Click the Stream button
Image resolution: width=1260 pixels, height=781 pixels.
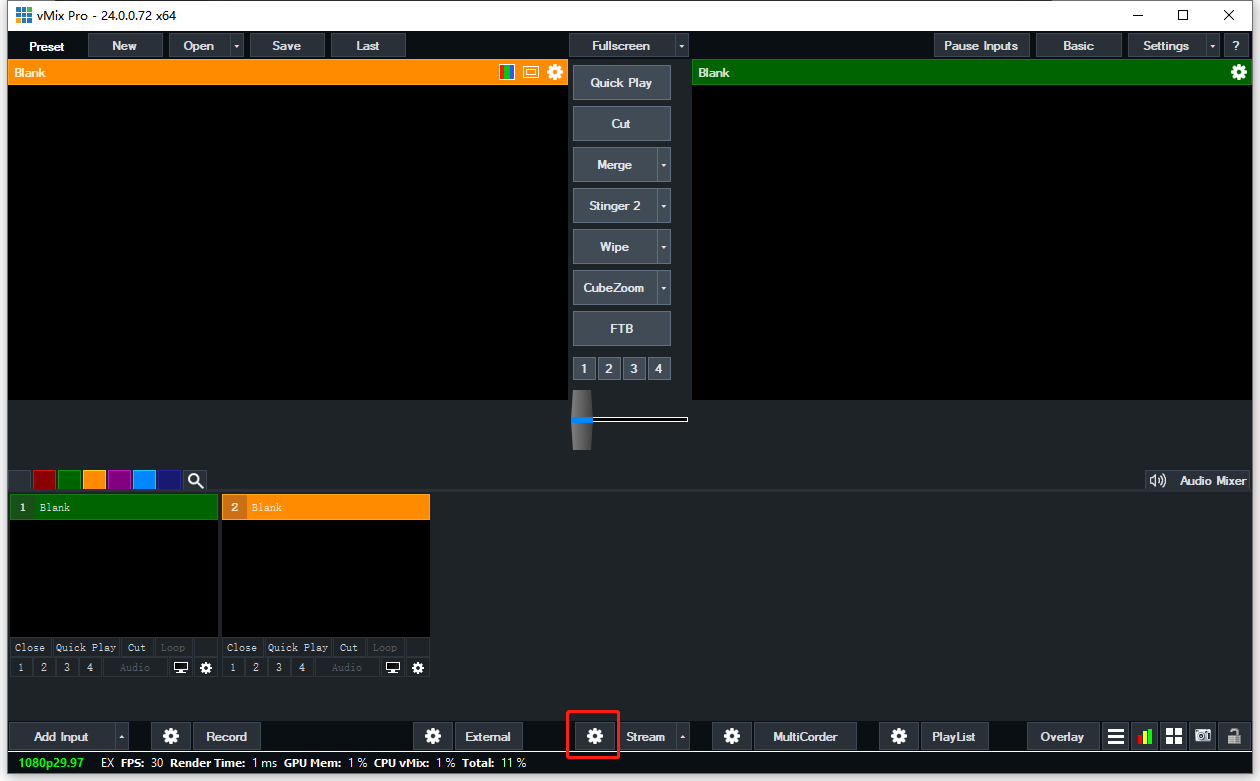point(645,736)
